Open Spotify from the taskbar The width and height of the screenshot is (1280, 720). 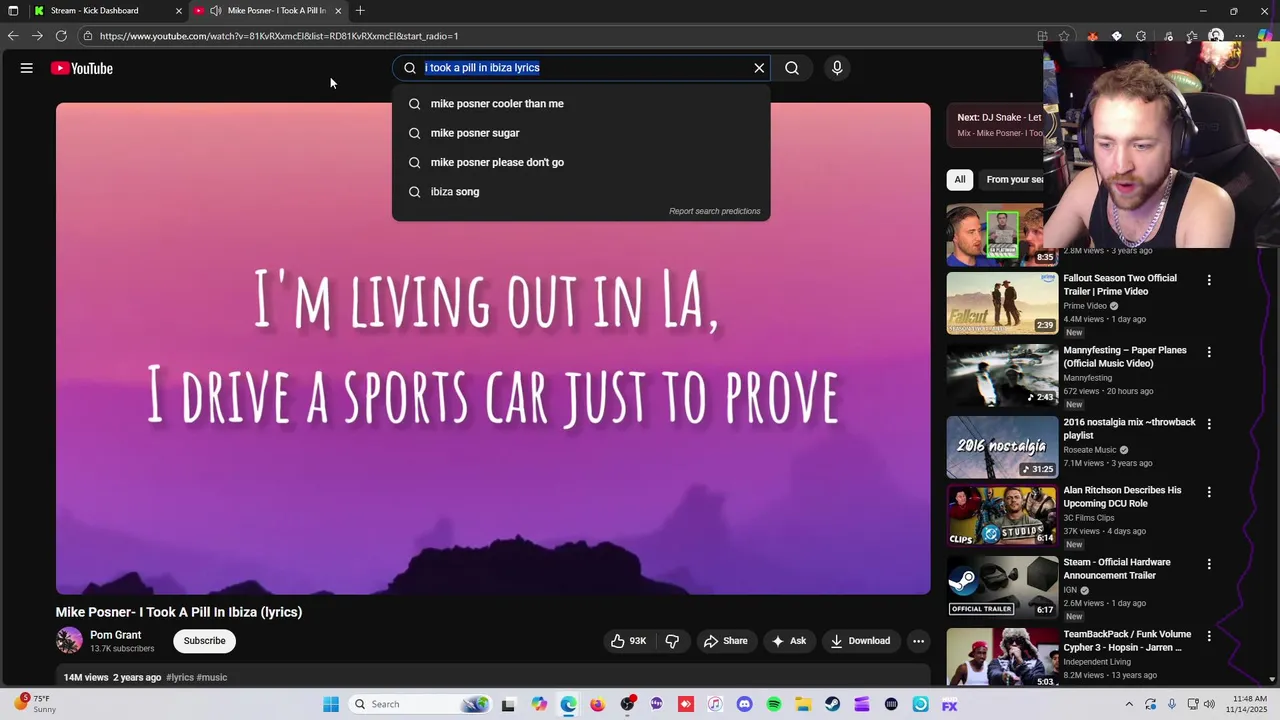coord(773,704)
